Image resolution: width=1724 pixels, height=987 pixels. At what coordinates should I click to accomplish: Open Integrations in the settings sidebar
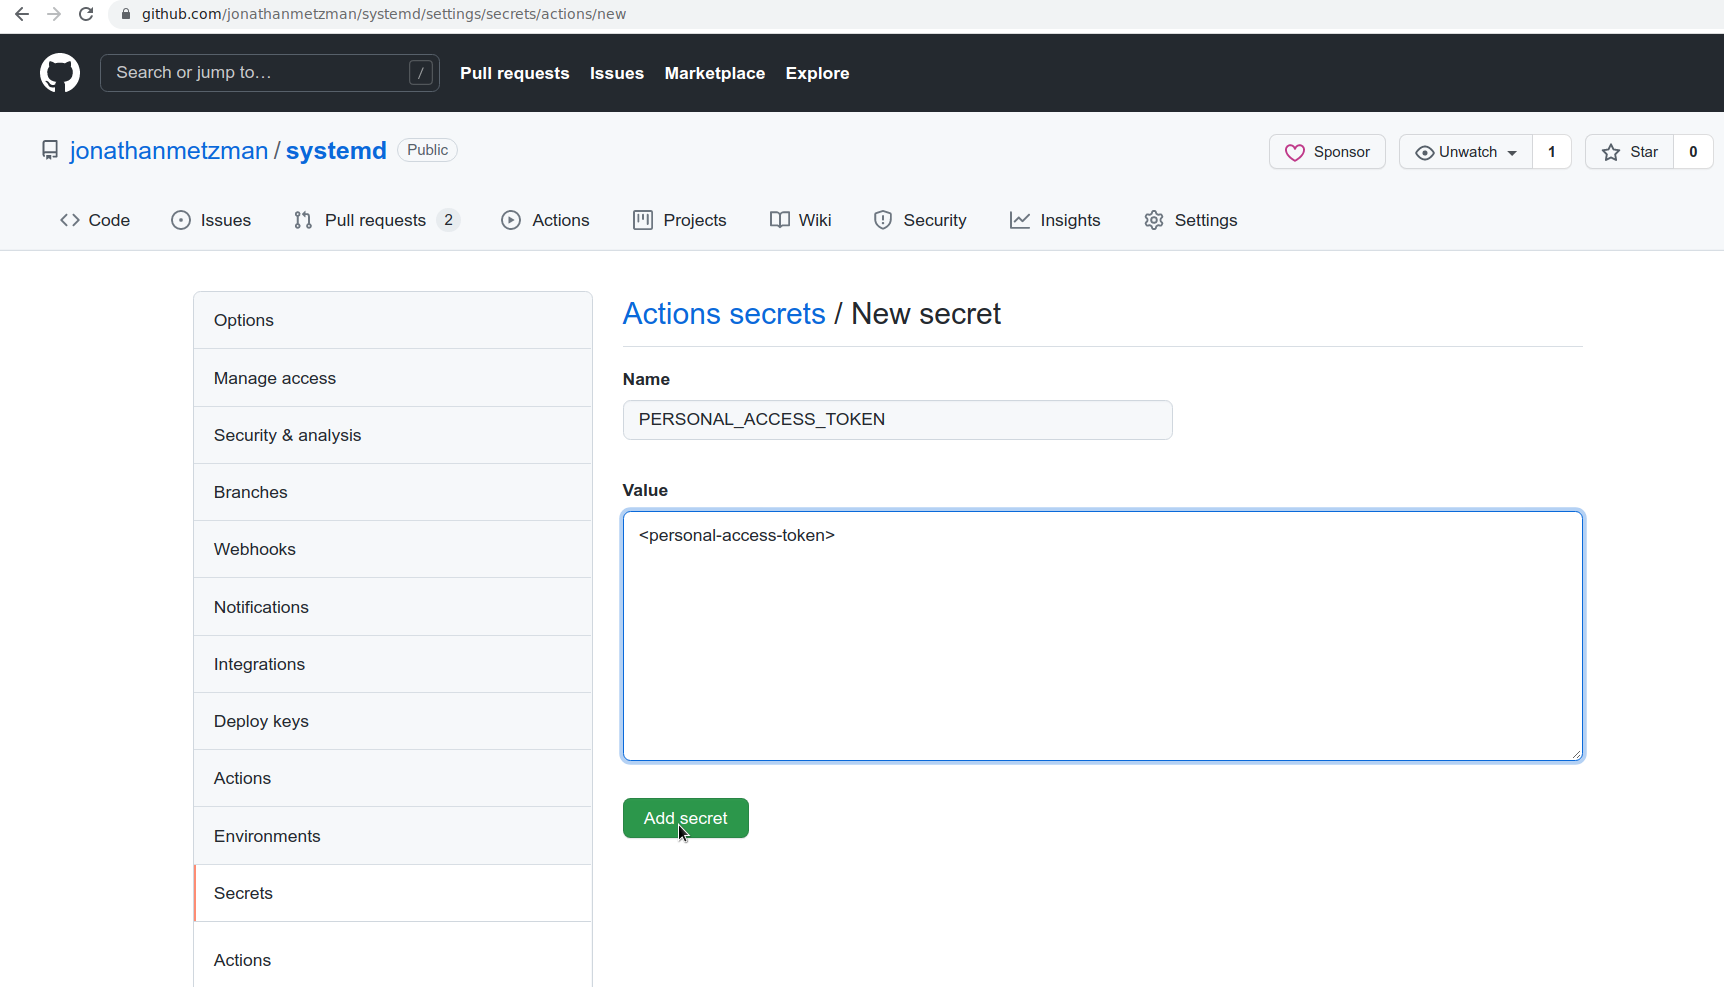(x=393, y=664)
